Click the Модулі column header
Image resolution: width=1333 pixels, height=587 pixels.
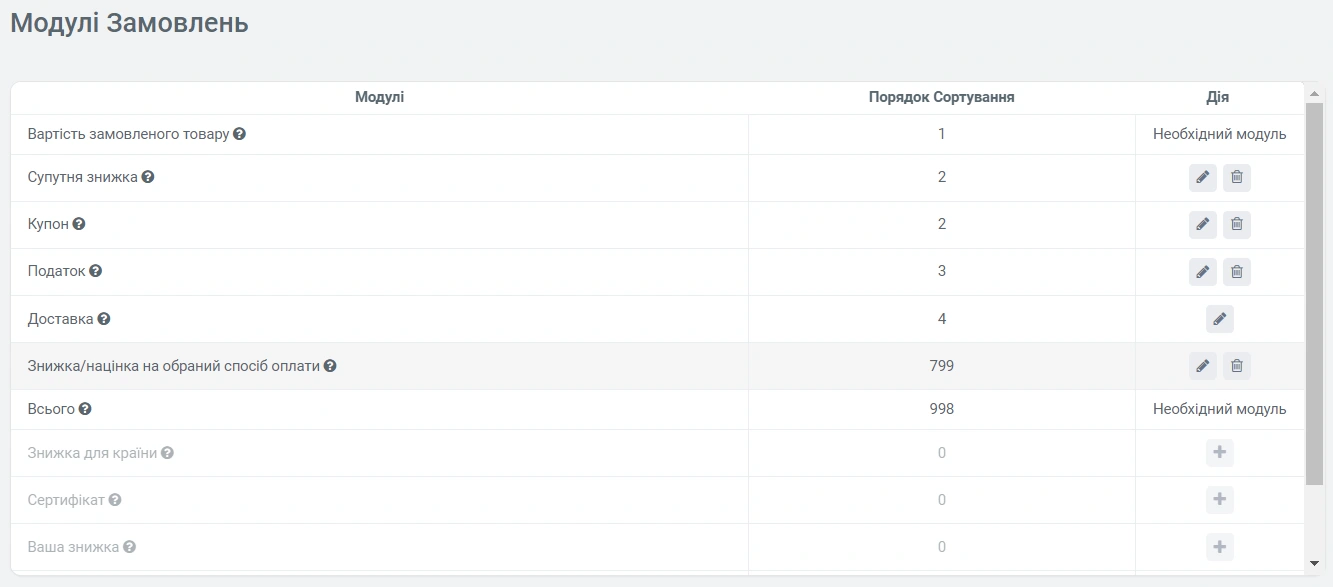[379, 97]
